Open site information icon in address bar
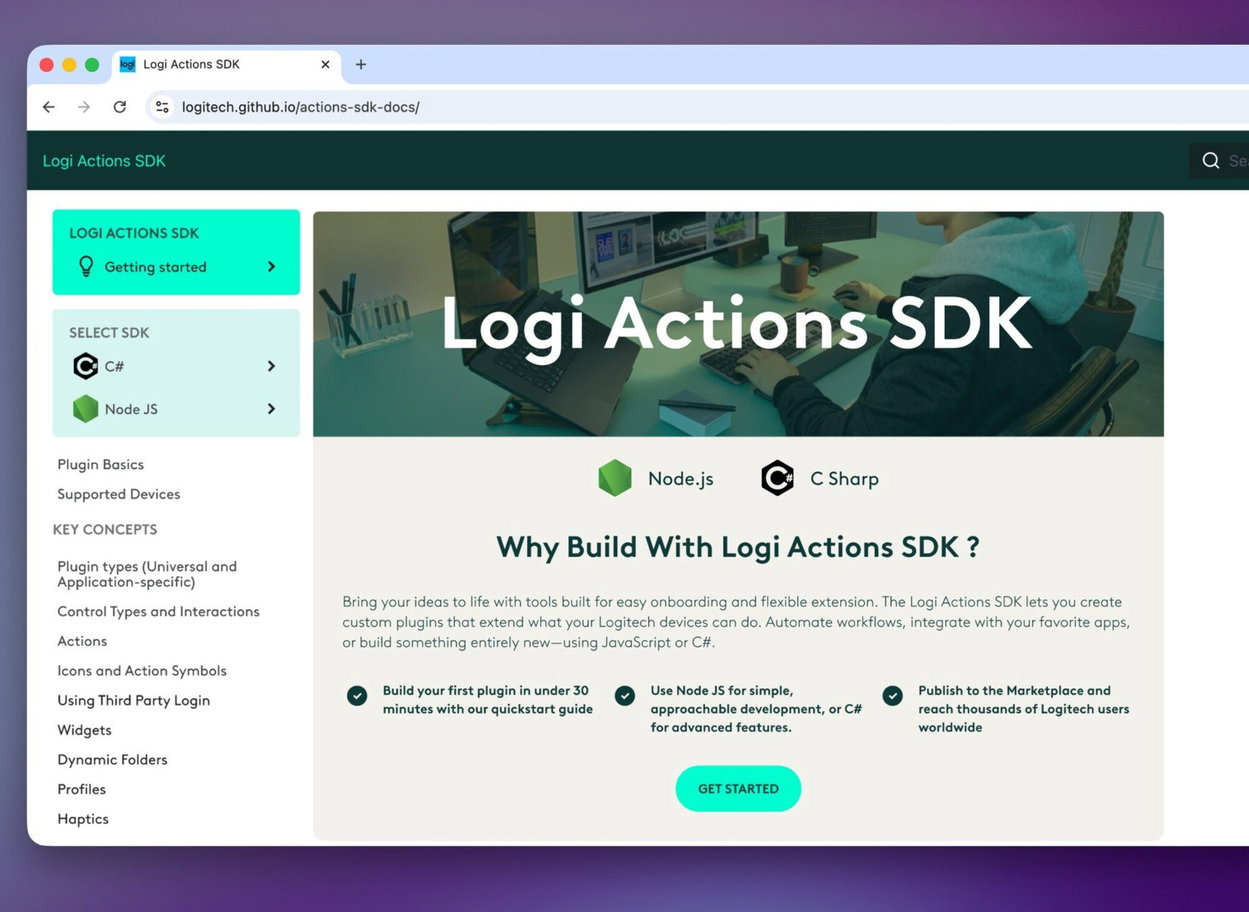The image size is (1249, 912). 162,107
